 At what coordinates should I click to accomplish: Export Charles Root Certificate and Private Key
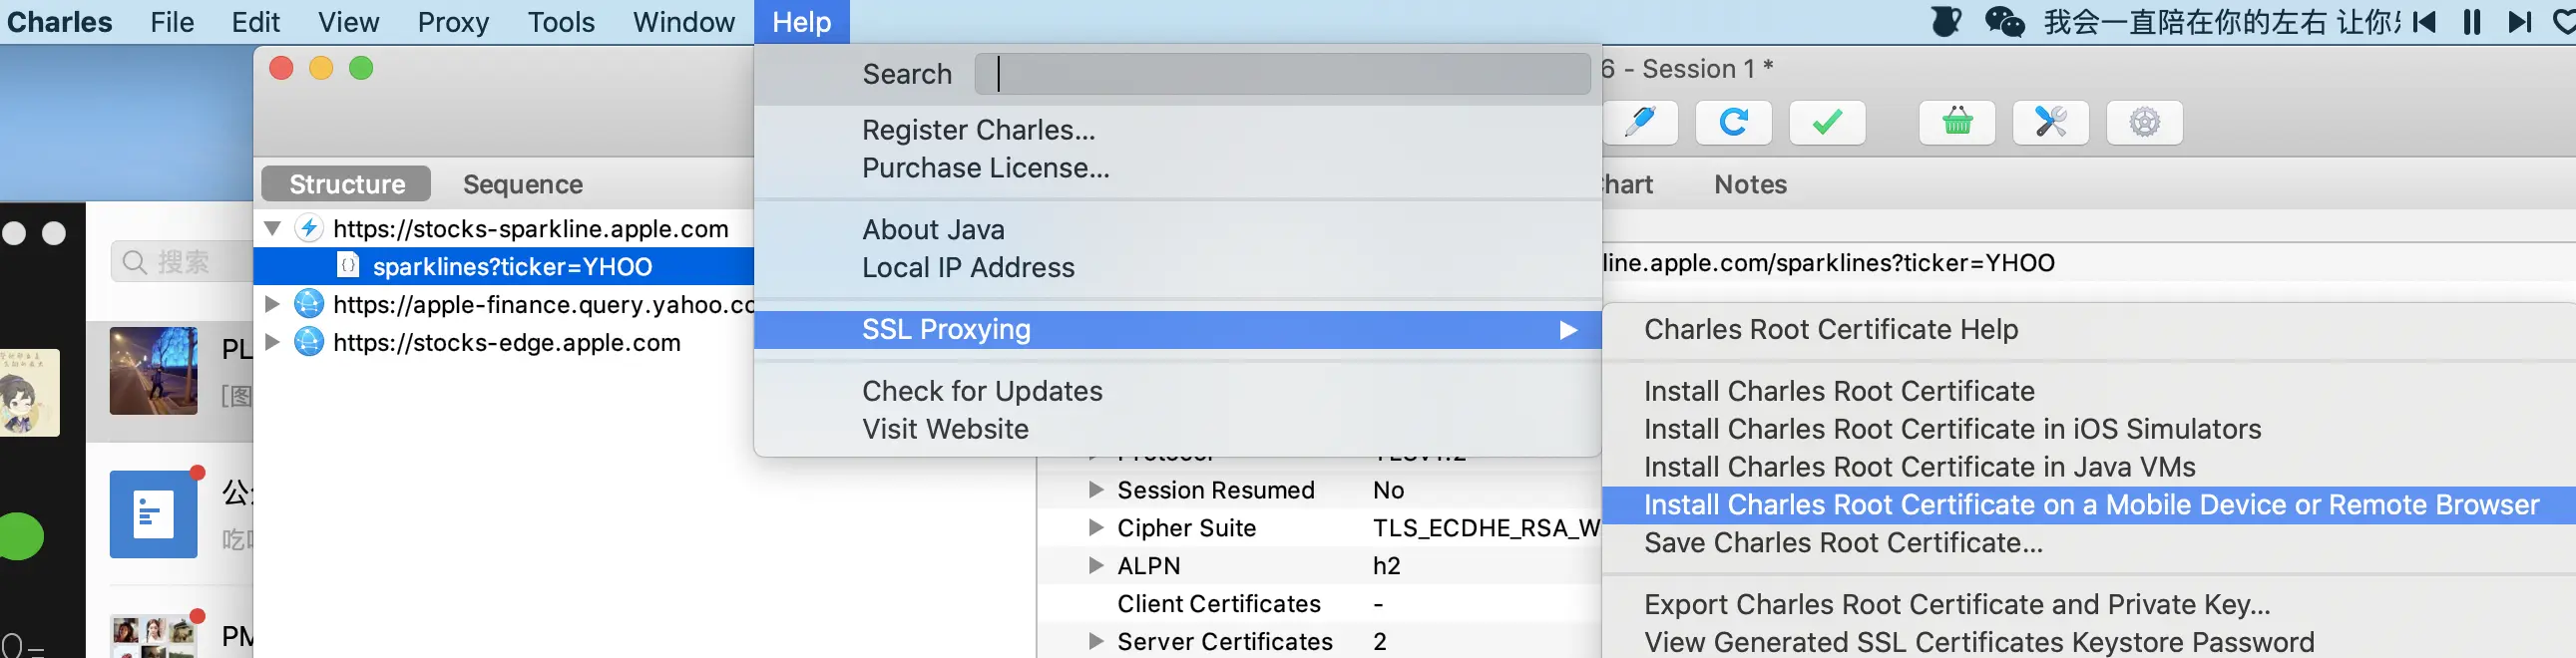(2089, 605)
